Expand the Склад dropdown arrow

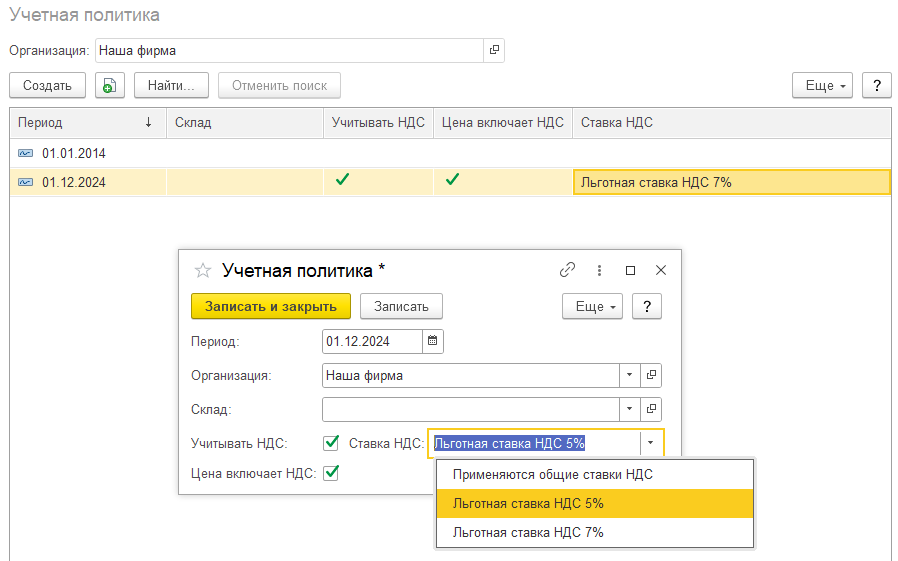(630, 409)
